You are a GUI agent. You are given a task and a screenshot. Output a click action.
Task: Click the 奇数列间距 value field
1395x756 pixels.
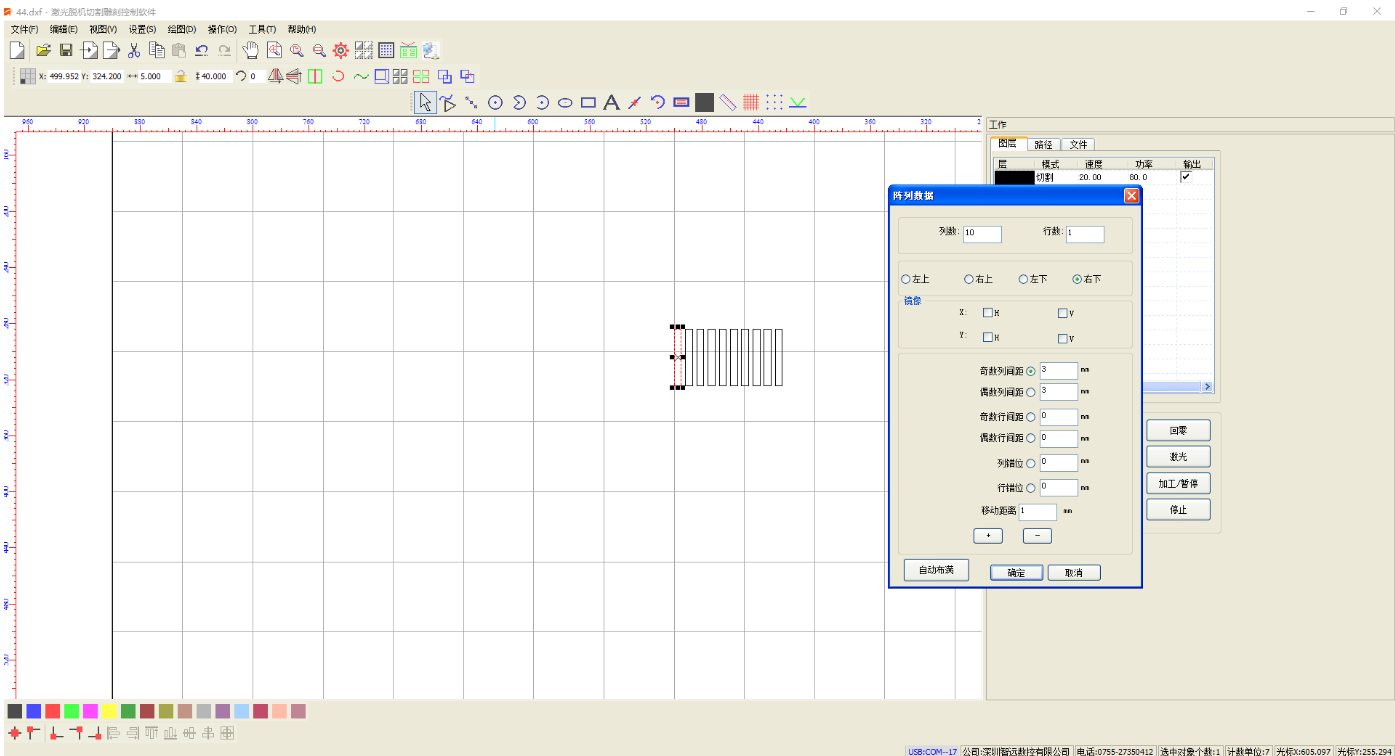(x=1059, y=371)
